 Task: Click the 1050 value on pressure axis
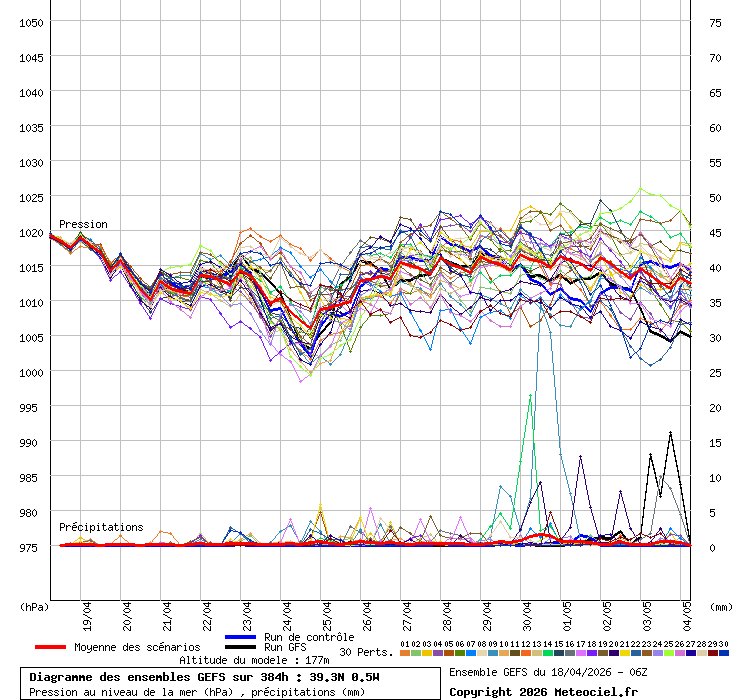click(32, 22)
